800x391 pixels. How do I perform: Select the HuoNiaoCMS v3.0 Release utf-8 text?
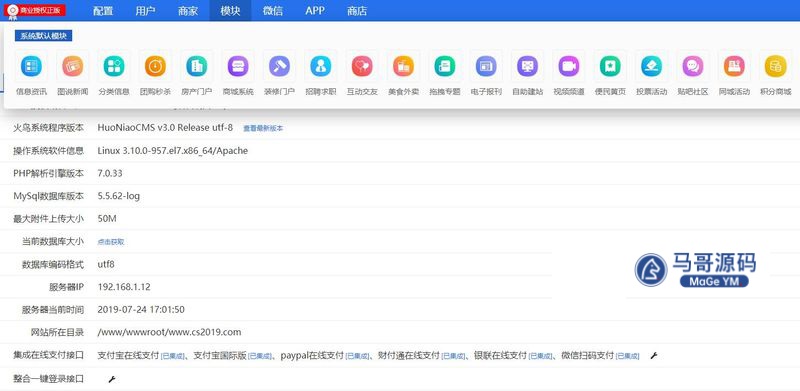point(165,128)
